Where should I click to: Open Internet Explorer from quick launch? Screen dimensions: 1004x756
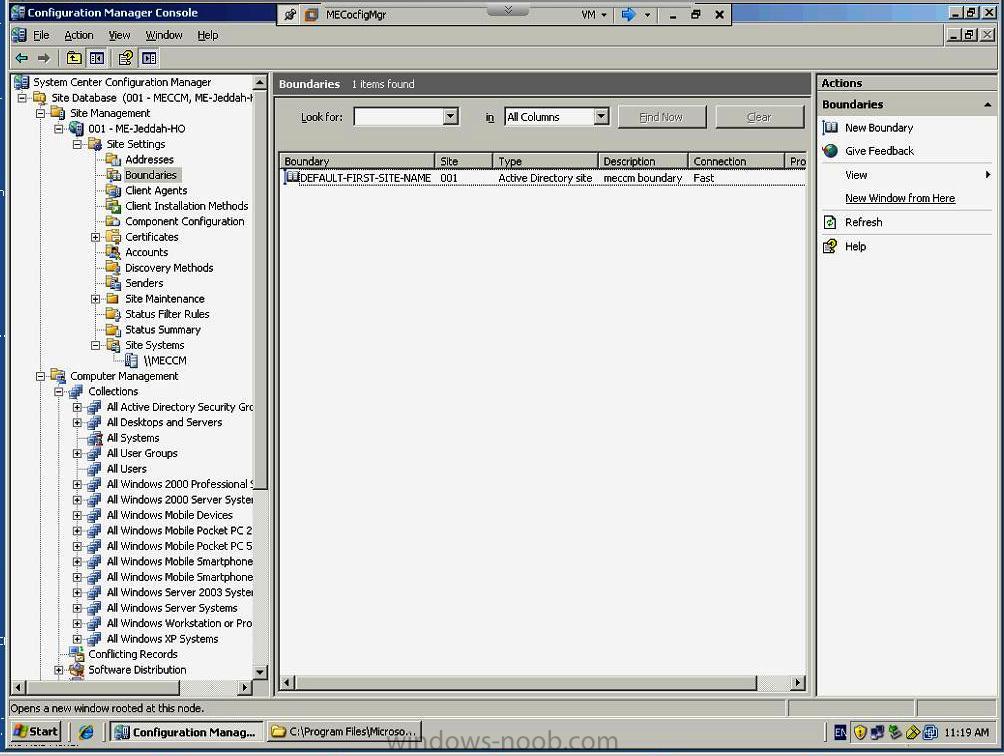86,732
